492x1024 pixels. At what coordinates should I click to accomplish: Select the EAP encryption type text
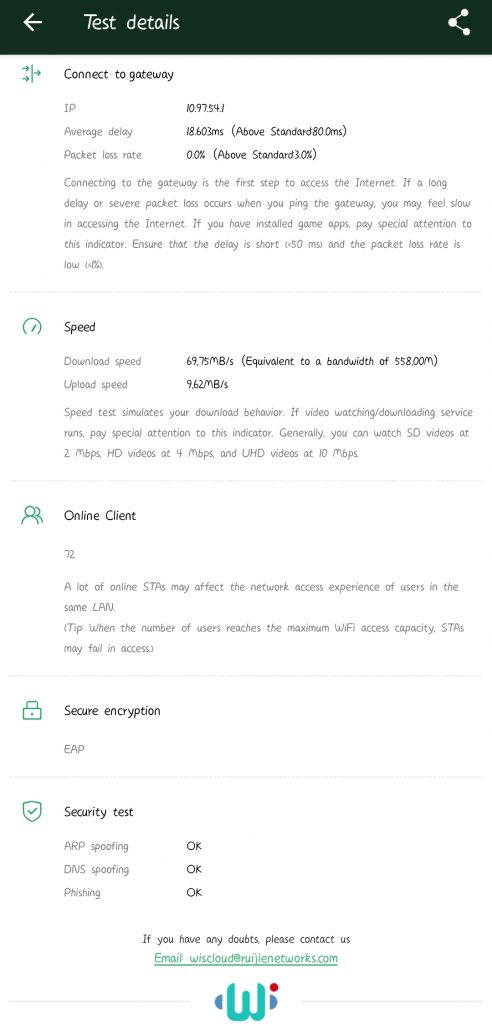pyautogui.click(x=74, y=749)
